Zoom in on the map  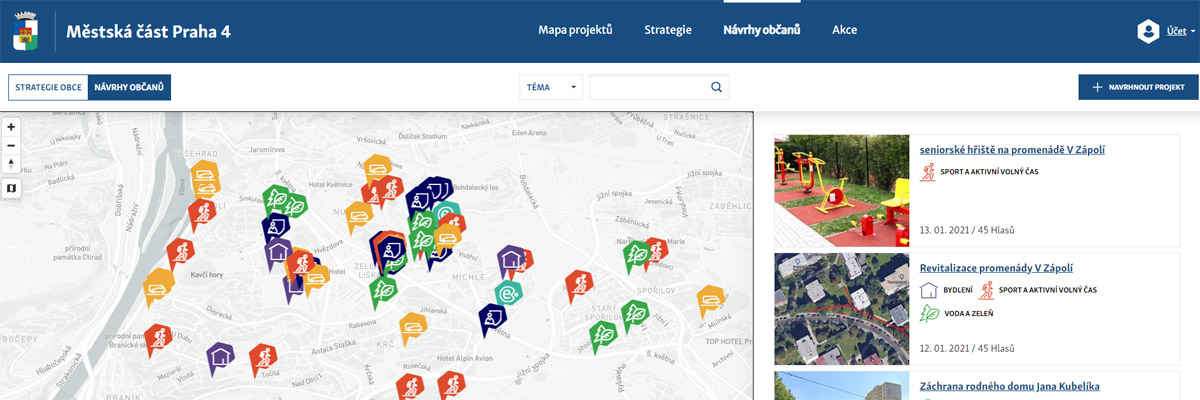[x=11, y=127]
